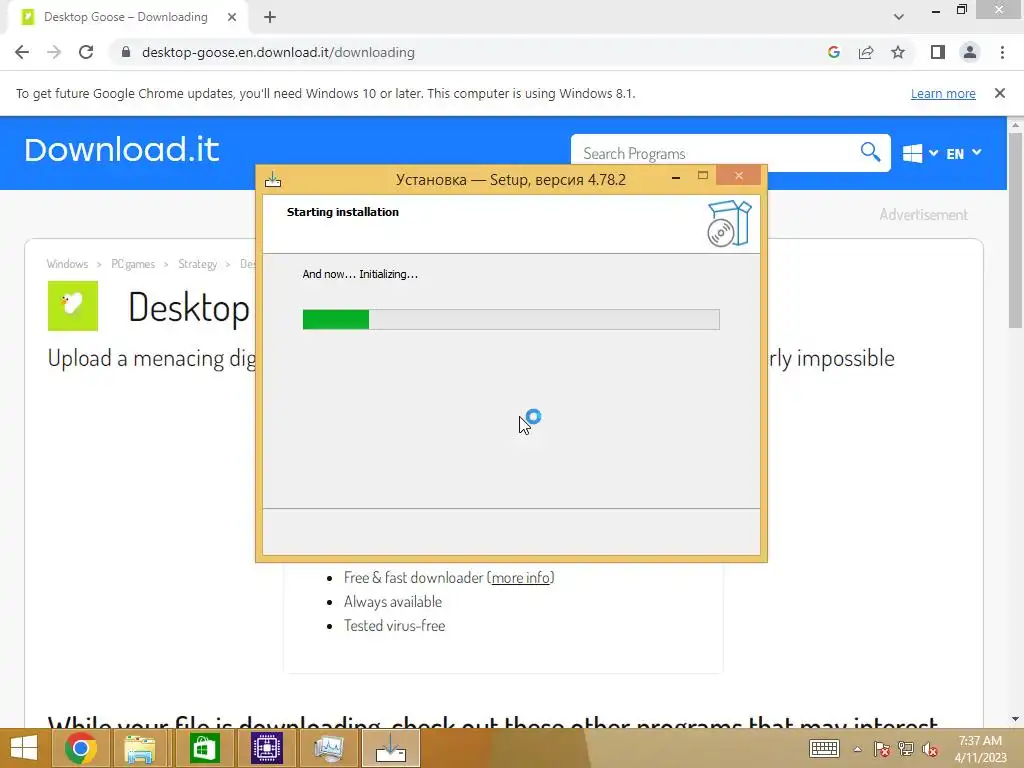Open Google search icon in address bar
This screenshot has height=768, width=1024.
tap(833, 52)
